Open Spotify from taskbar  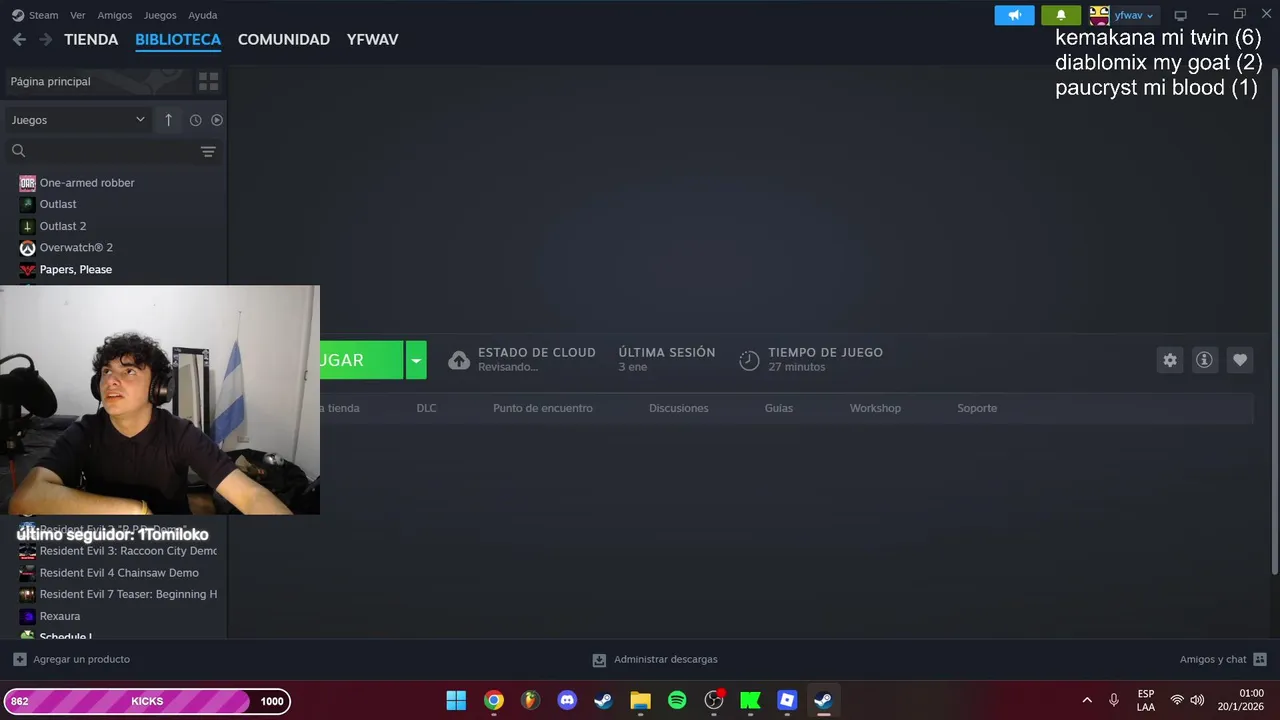[677, 700]
